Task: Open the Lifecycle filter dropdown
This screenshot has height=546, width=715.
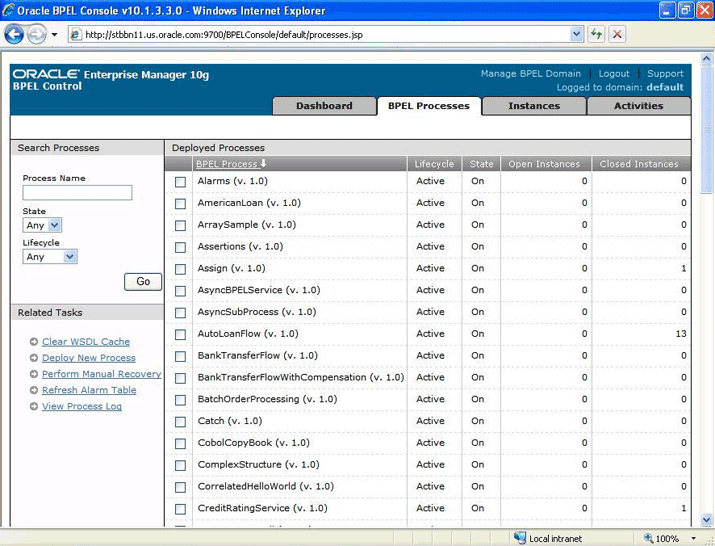Action: point(50,257)
